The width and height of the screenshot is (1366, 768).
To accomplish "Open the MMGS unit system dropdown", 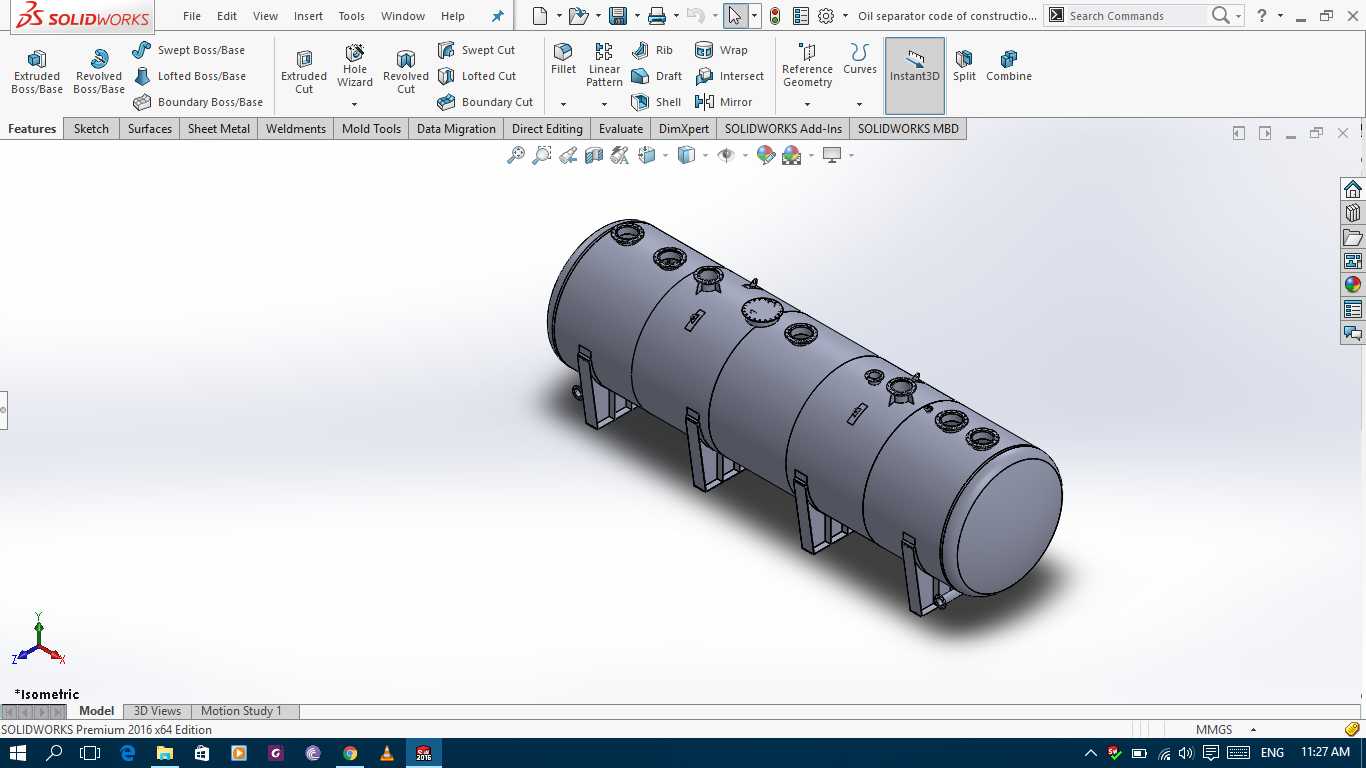I will [x=1225, y=730].
